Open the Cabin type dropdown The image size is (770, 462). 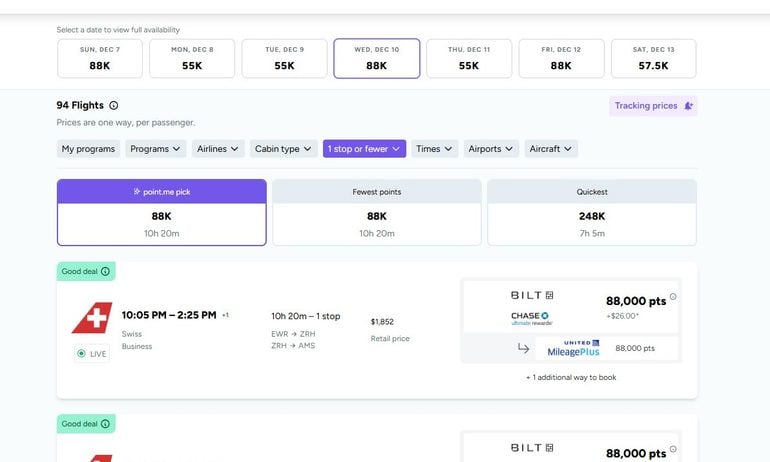(283, 149)
